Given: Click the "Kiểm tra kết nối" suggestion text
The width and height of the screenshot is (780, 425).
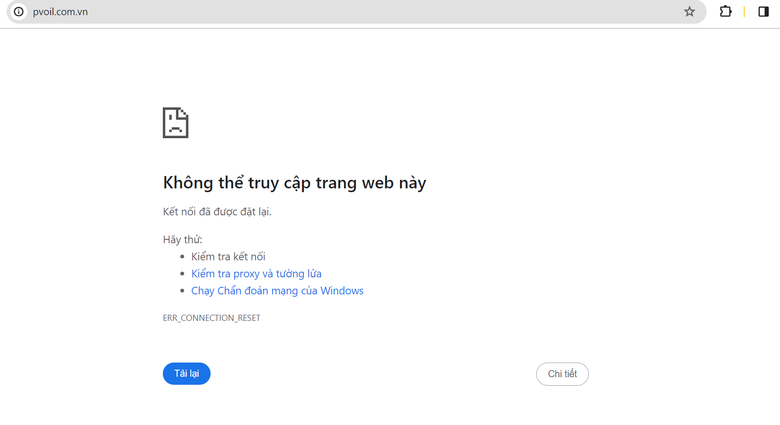Looking at the screenshot, I should [x=228, y=257].
